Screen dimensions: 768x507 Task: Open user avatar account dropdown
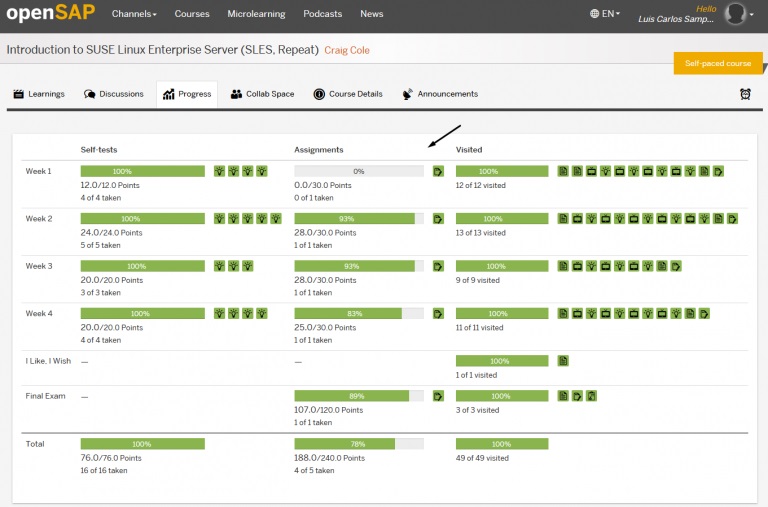point(739,14)
